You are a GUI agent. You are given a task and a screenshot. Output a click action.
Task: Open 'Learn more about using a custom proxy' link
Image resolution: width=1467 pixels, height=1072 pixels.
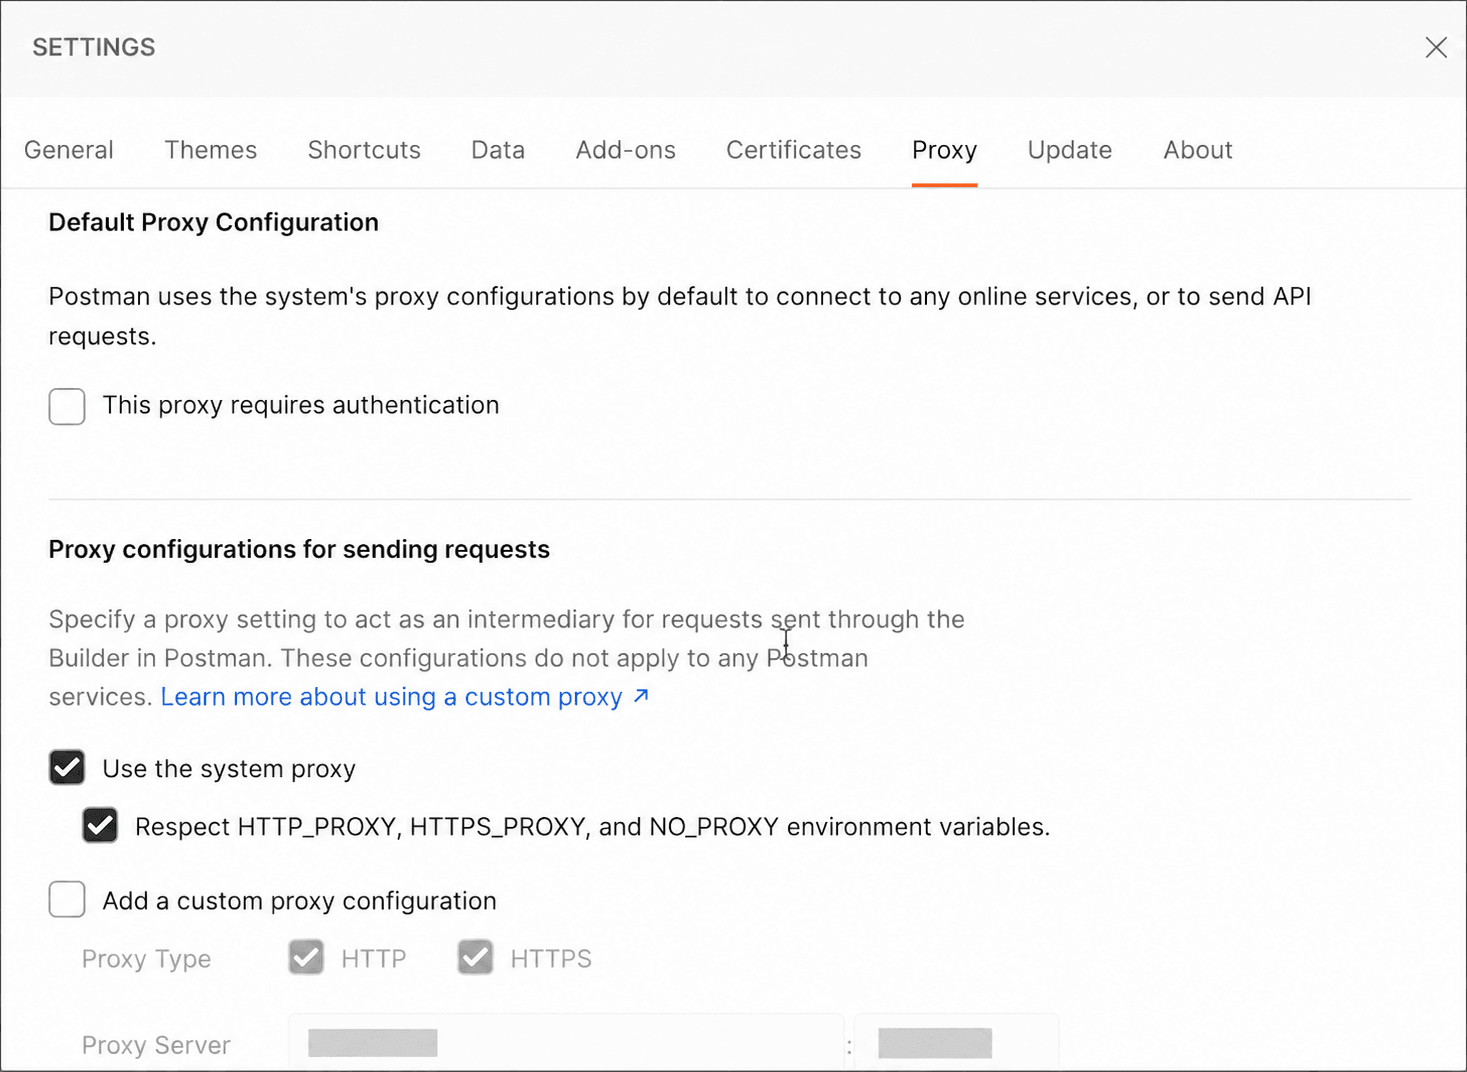point(405,697)
